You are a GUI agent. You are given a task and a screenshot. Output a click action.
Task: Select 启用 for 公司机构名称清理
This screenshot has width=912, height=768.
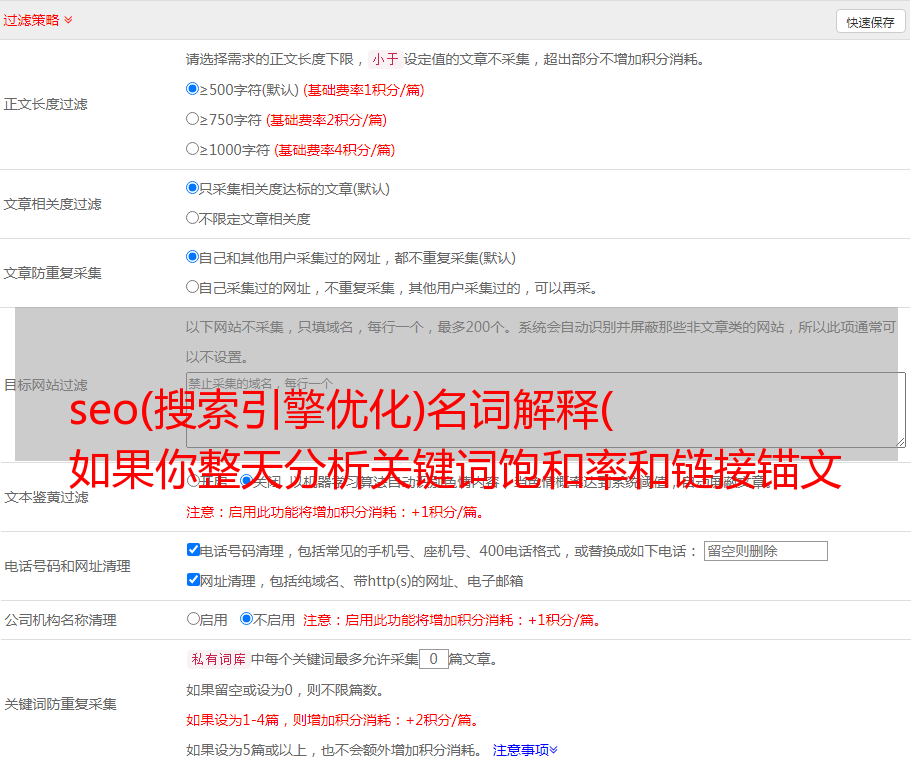click(193, 619)
